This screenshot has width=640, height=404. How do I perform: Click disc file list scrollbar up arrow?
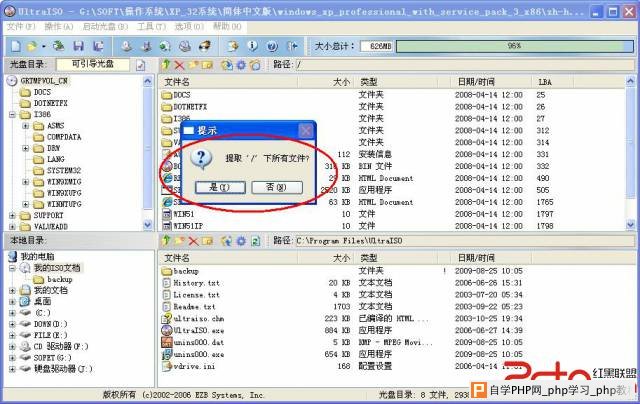click(630, 81)
